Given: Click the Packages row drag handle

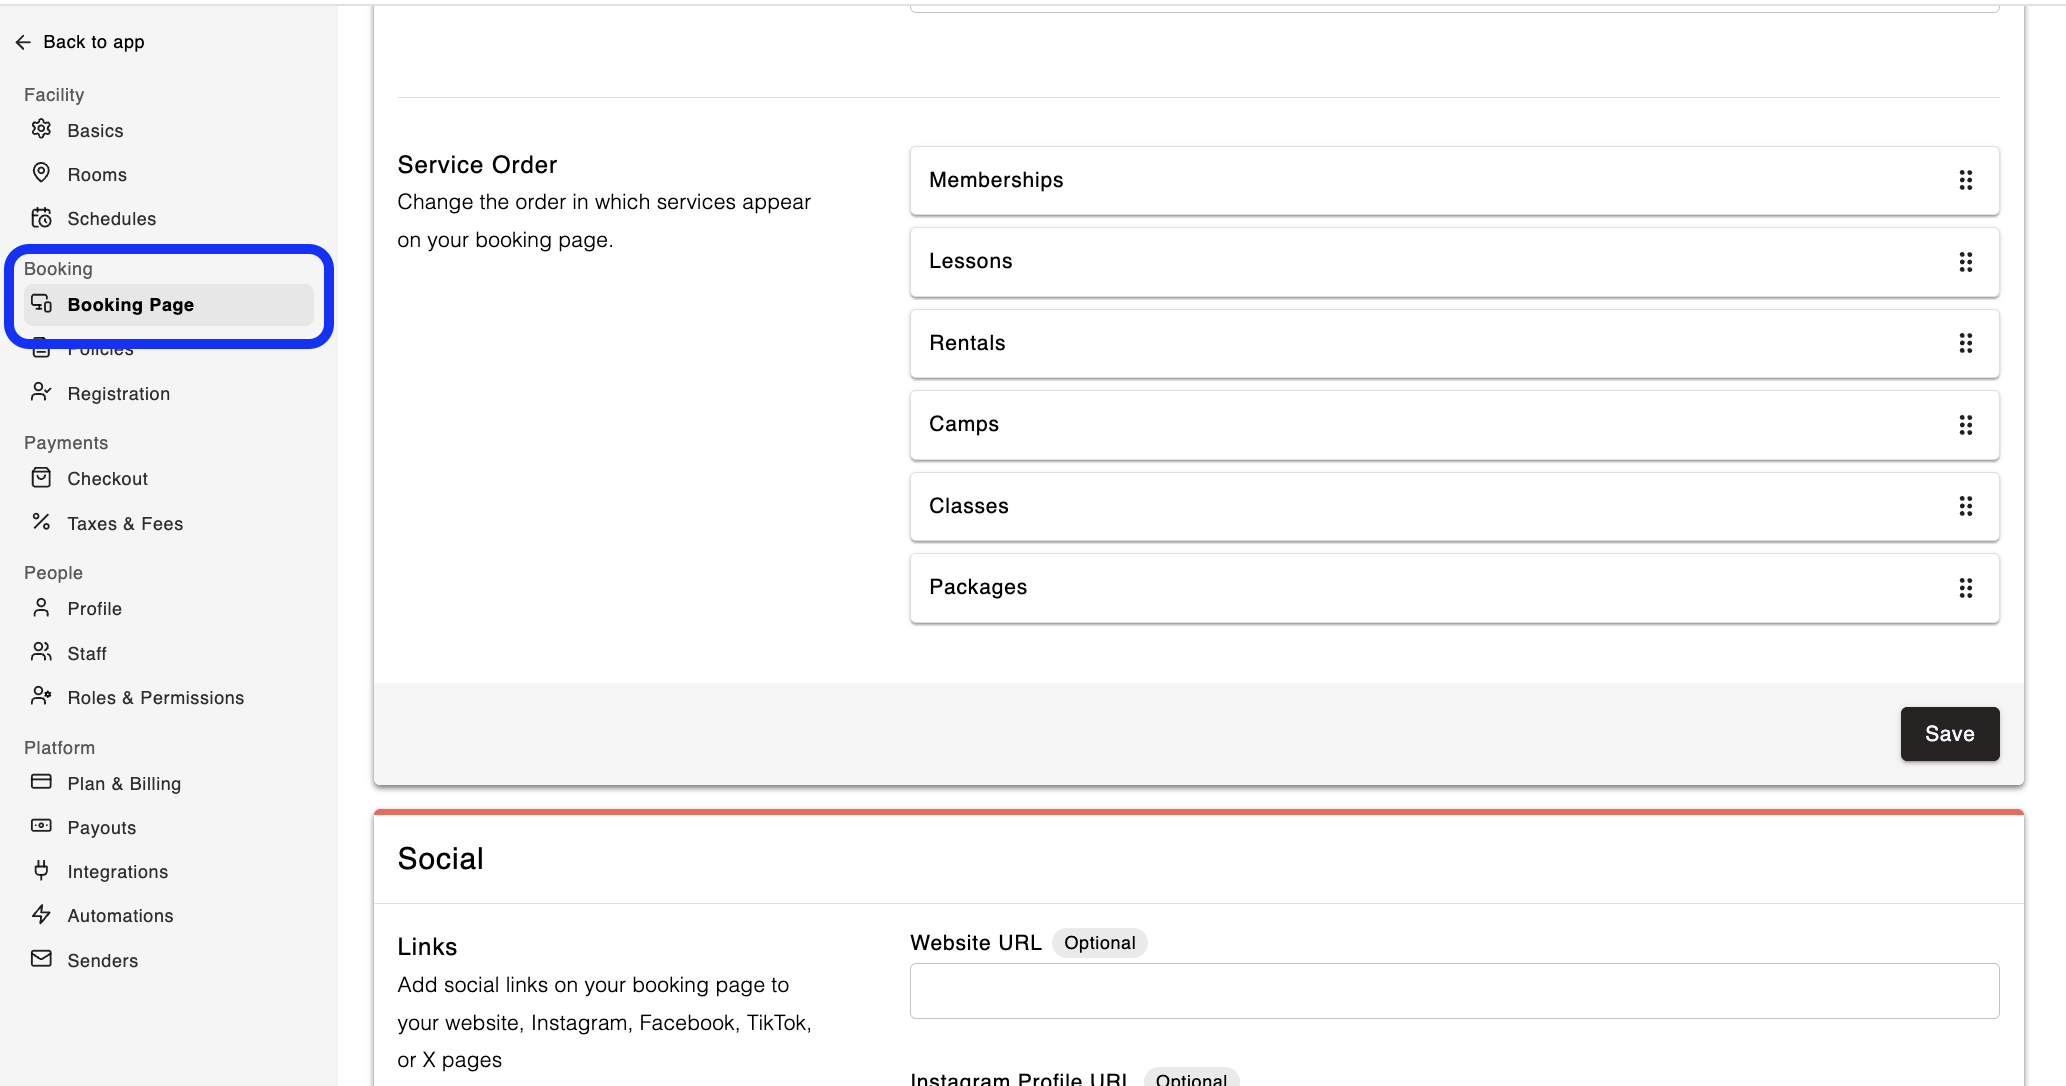Looking at the screenshot, I should [1965, 588].
